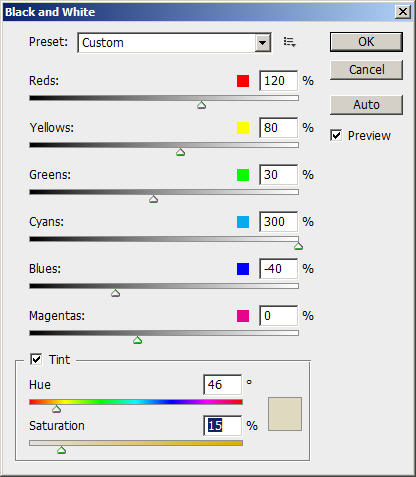The width and height of the screenshot is (416, 477).
Task: Click the red color swatch beside Reds
Action: click(243, 81)
